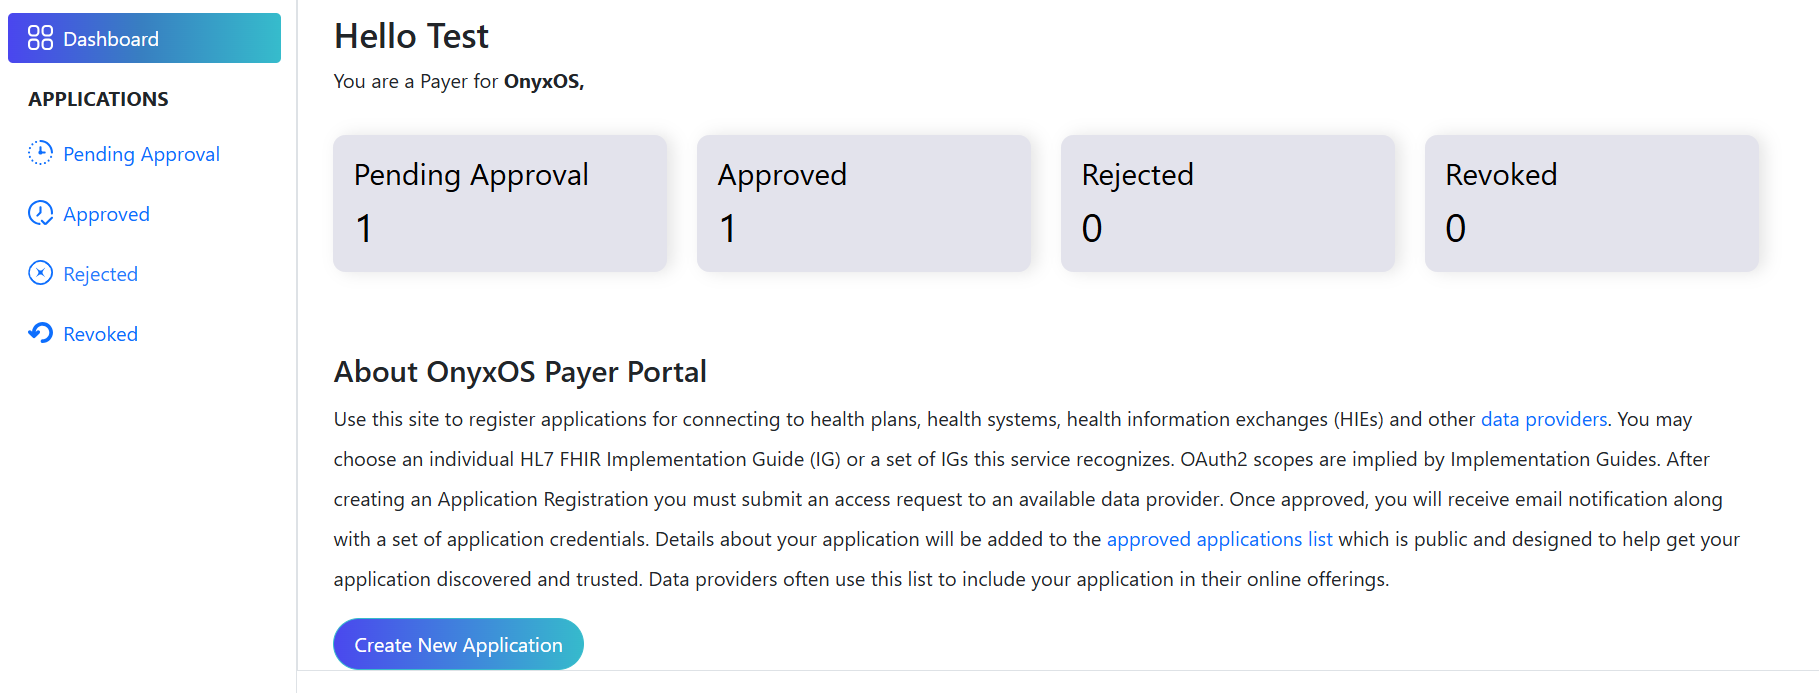Click the Revoked undo arrow icon
The width and height of the screenshot is (1819, 693).
coord(40,333)
